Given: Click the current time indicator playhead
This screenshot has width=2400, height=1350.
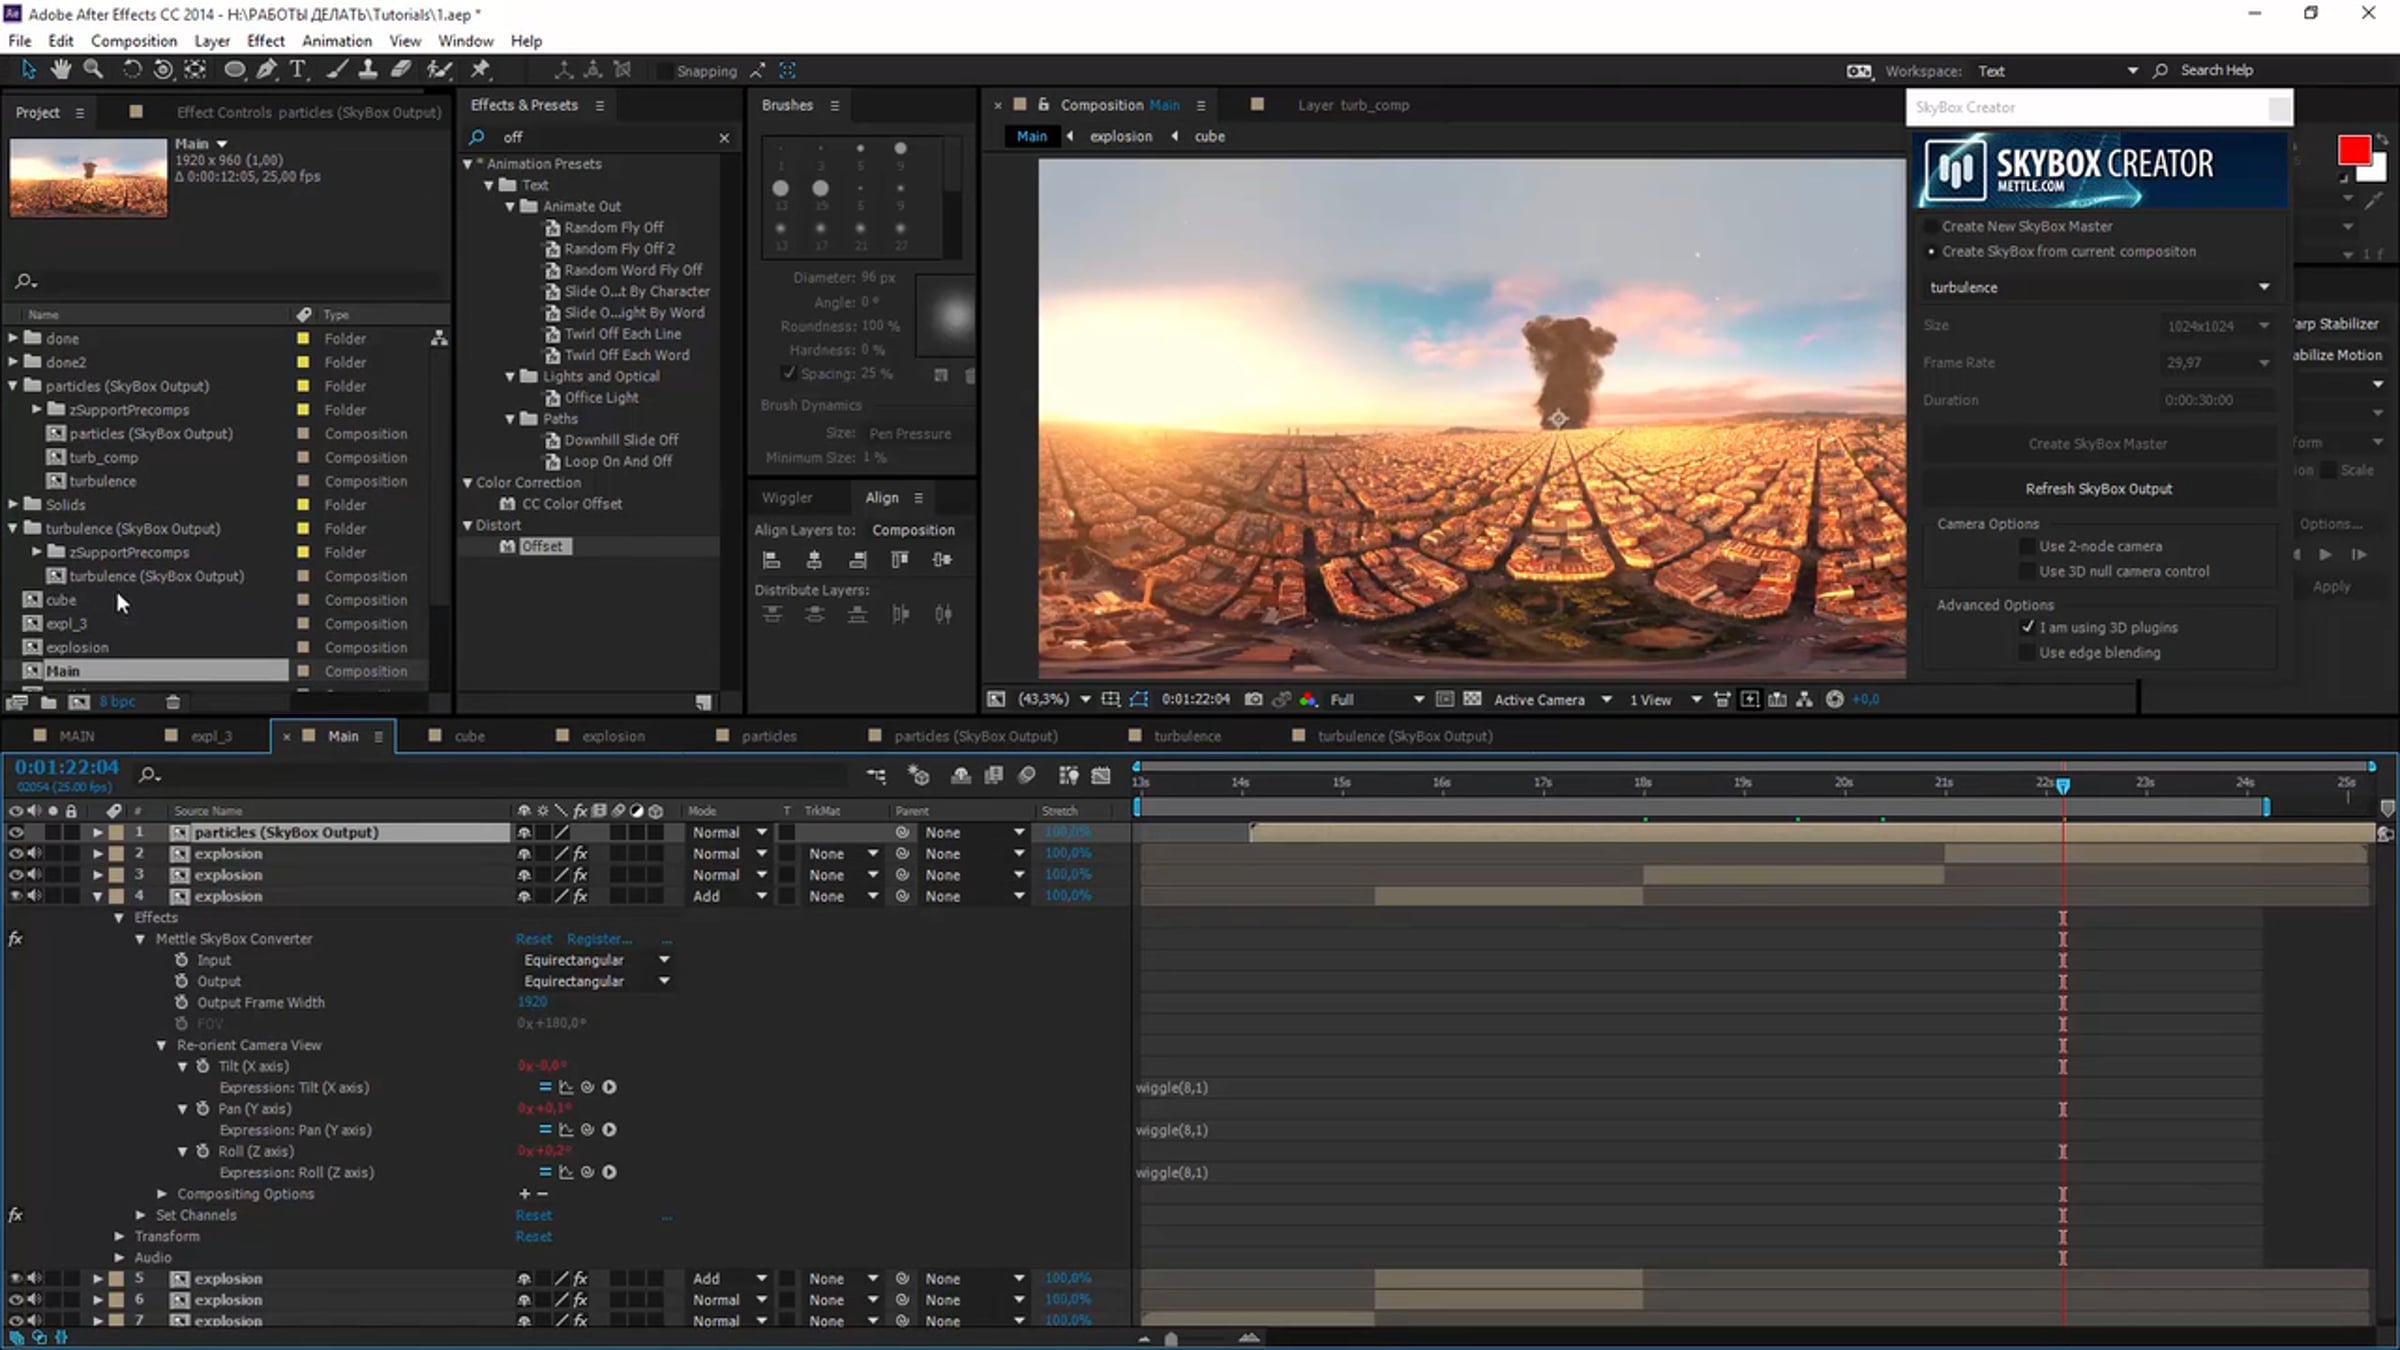Looking at the screenshot, I should [x=2062, y=786].
